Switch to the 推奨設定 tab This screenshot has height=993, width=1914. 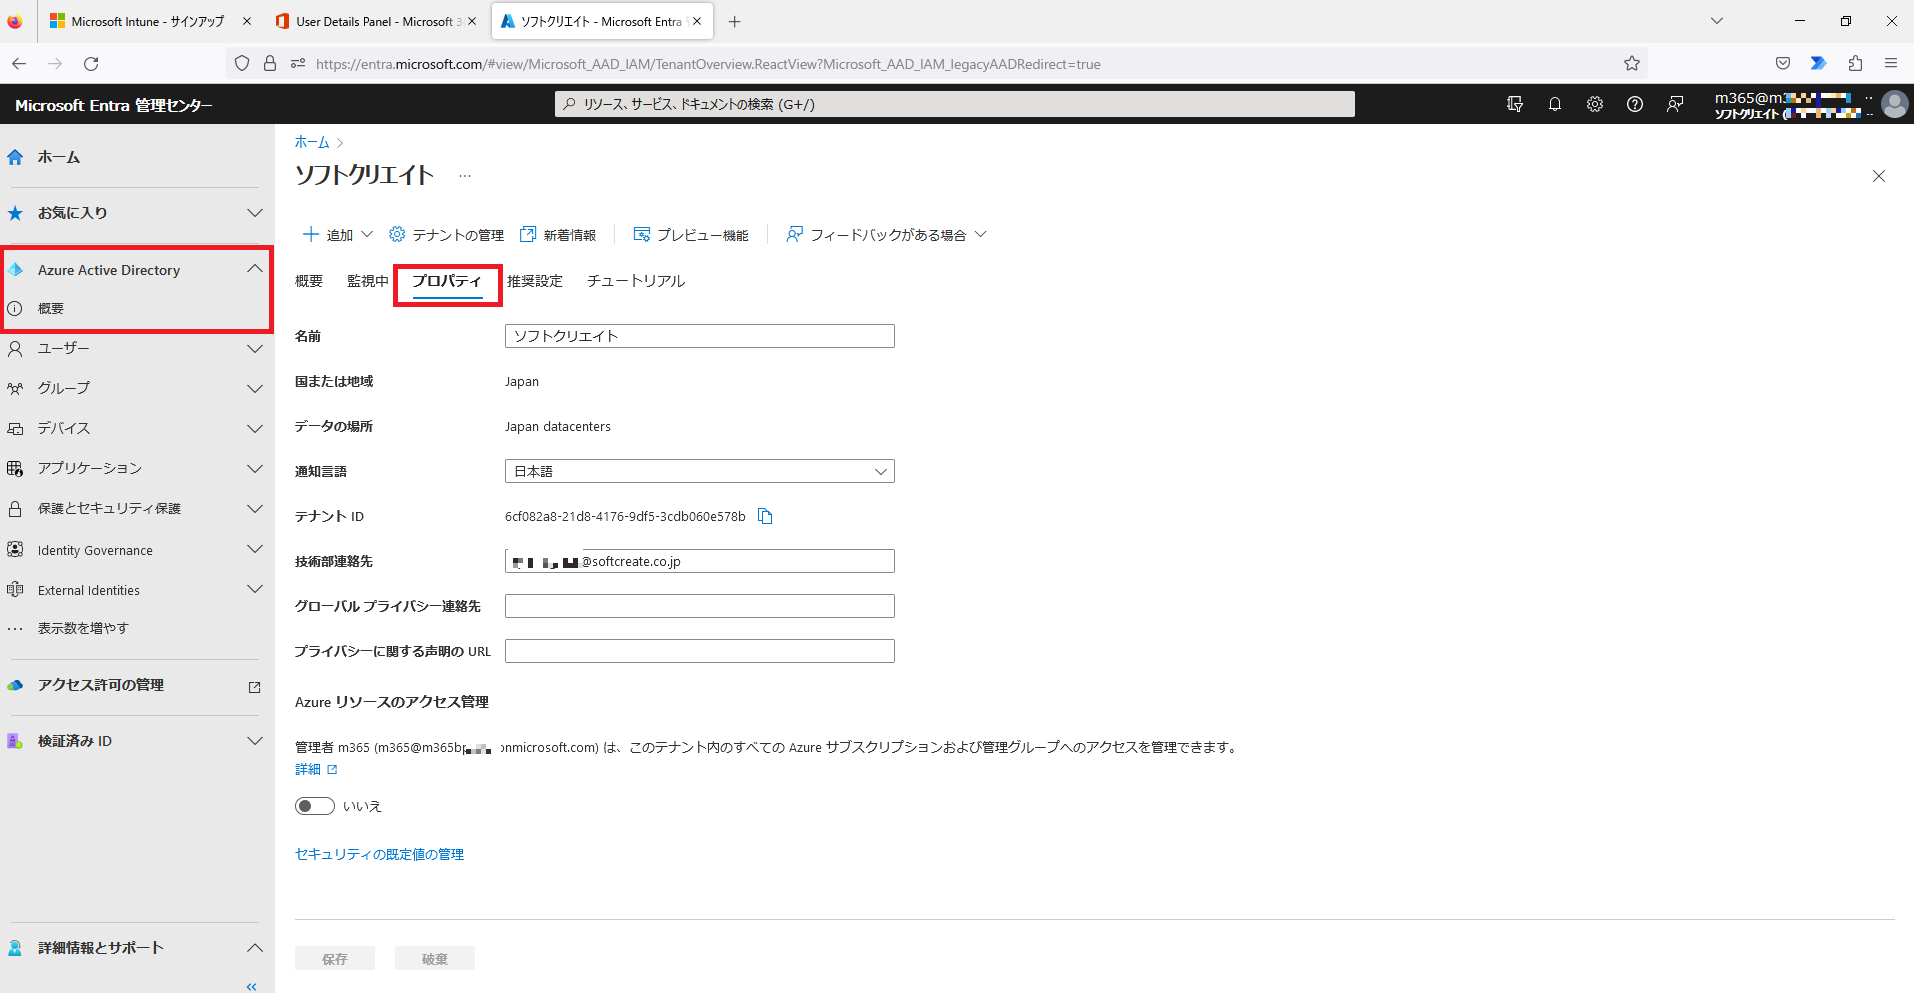pos(535,281)
